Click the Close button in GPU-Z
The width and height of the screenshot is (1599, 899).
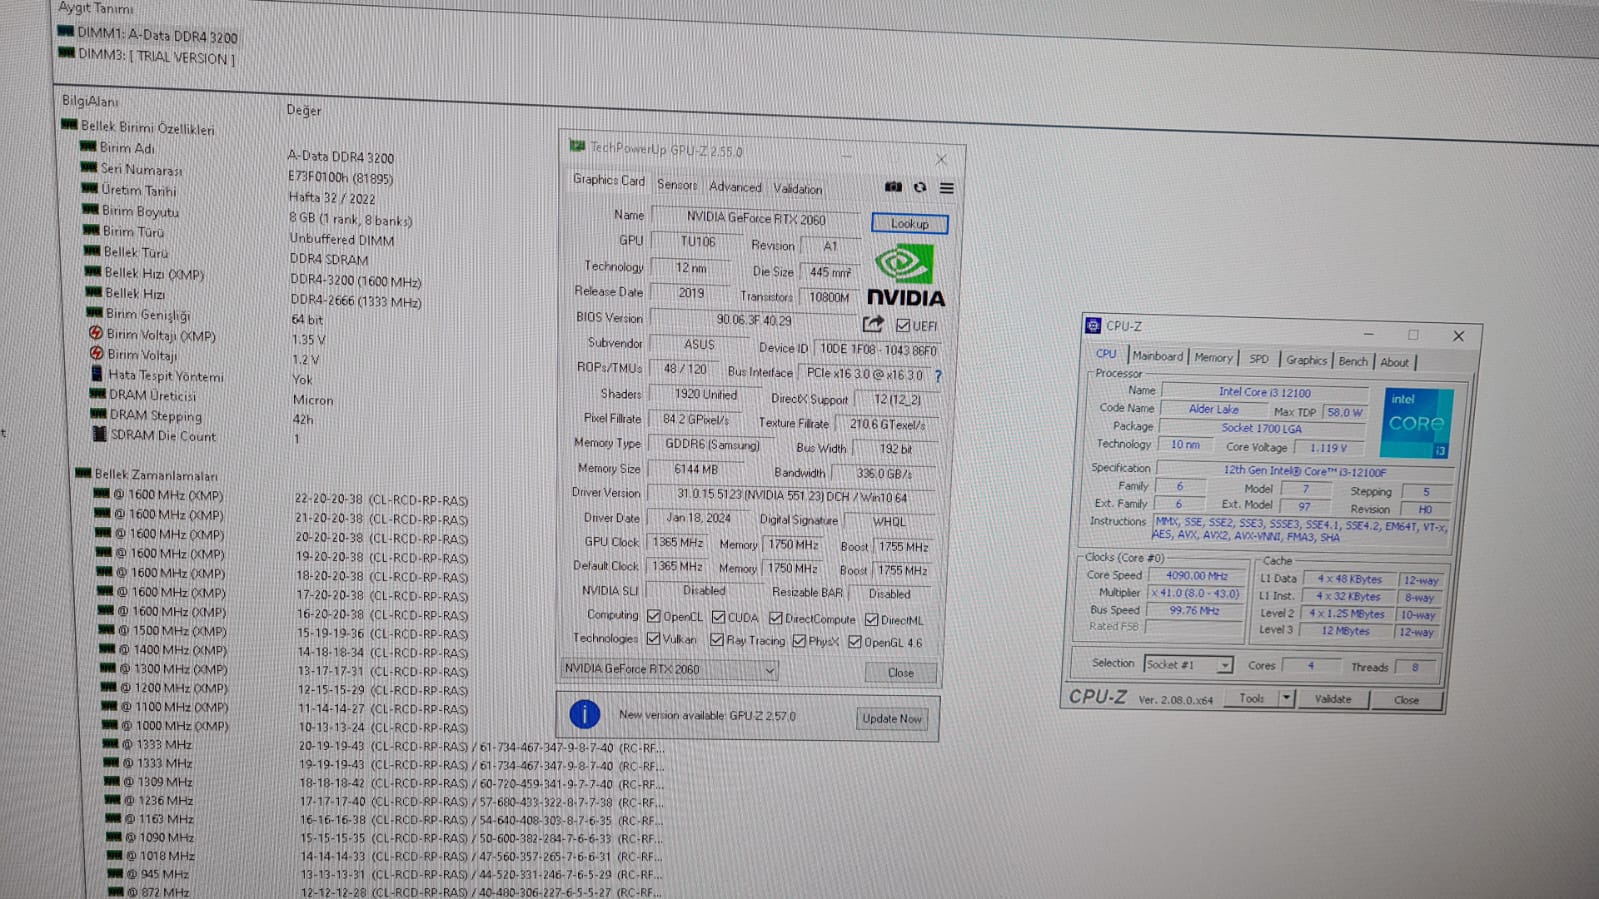point(900,673)
